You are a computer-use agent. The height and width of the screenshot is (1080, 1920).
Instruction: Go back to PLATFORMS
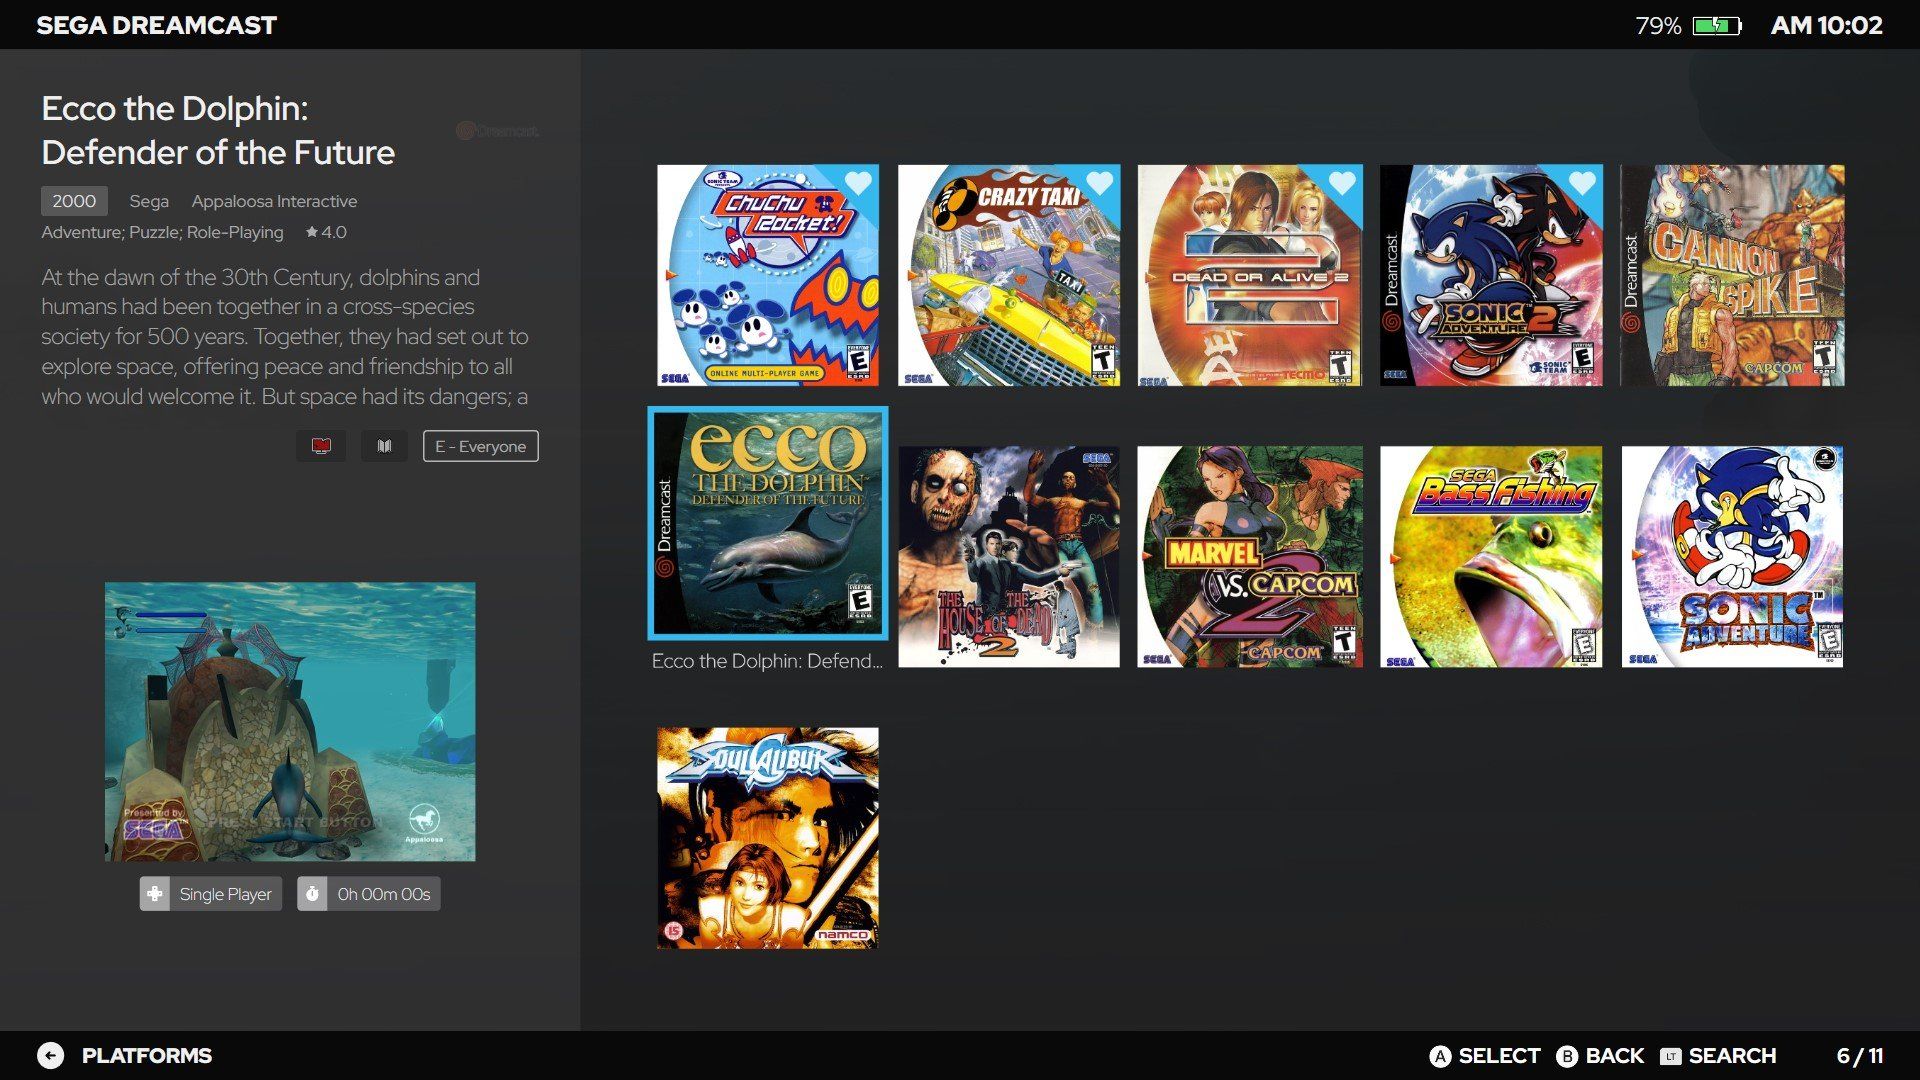[147, 1056]
